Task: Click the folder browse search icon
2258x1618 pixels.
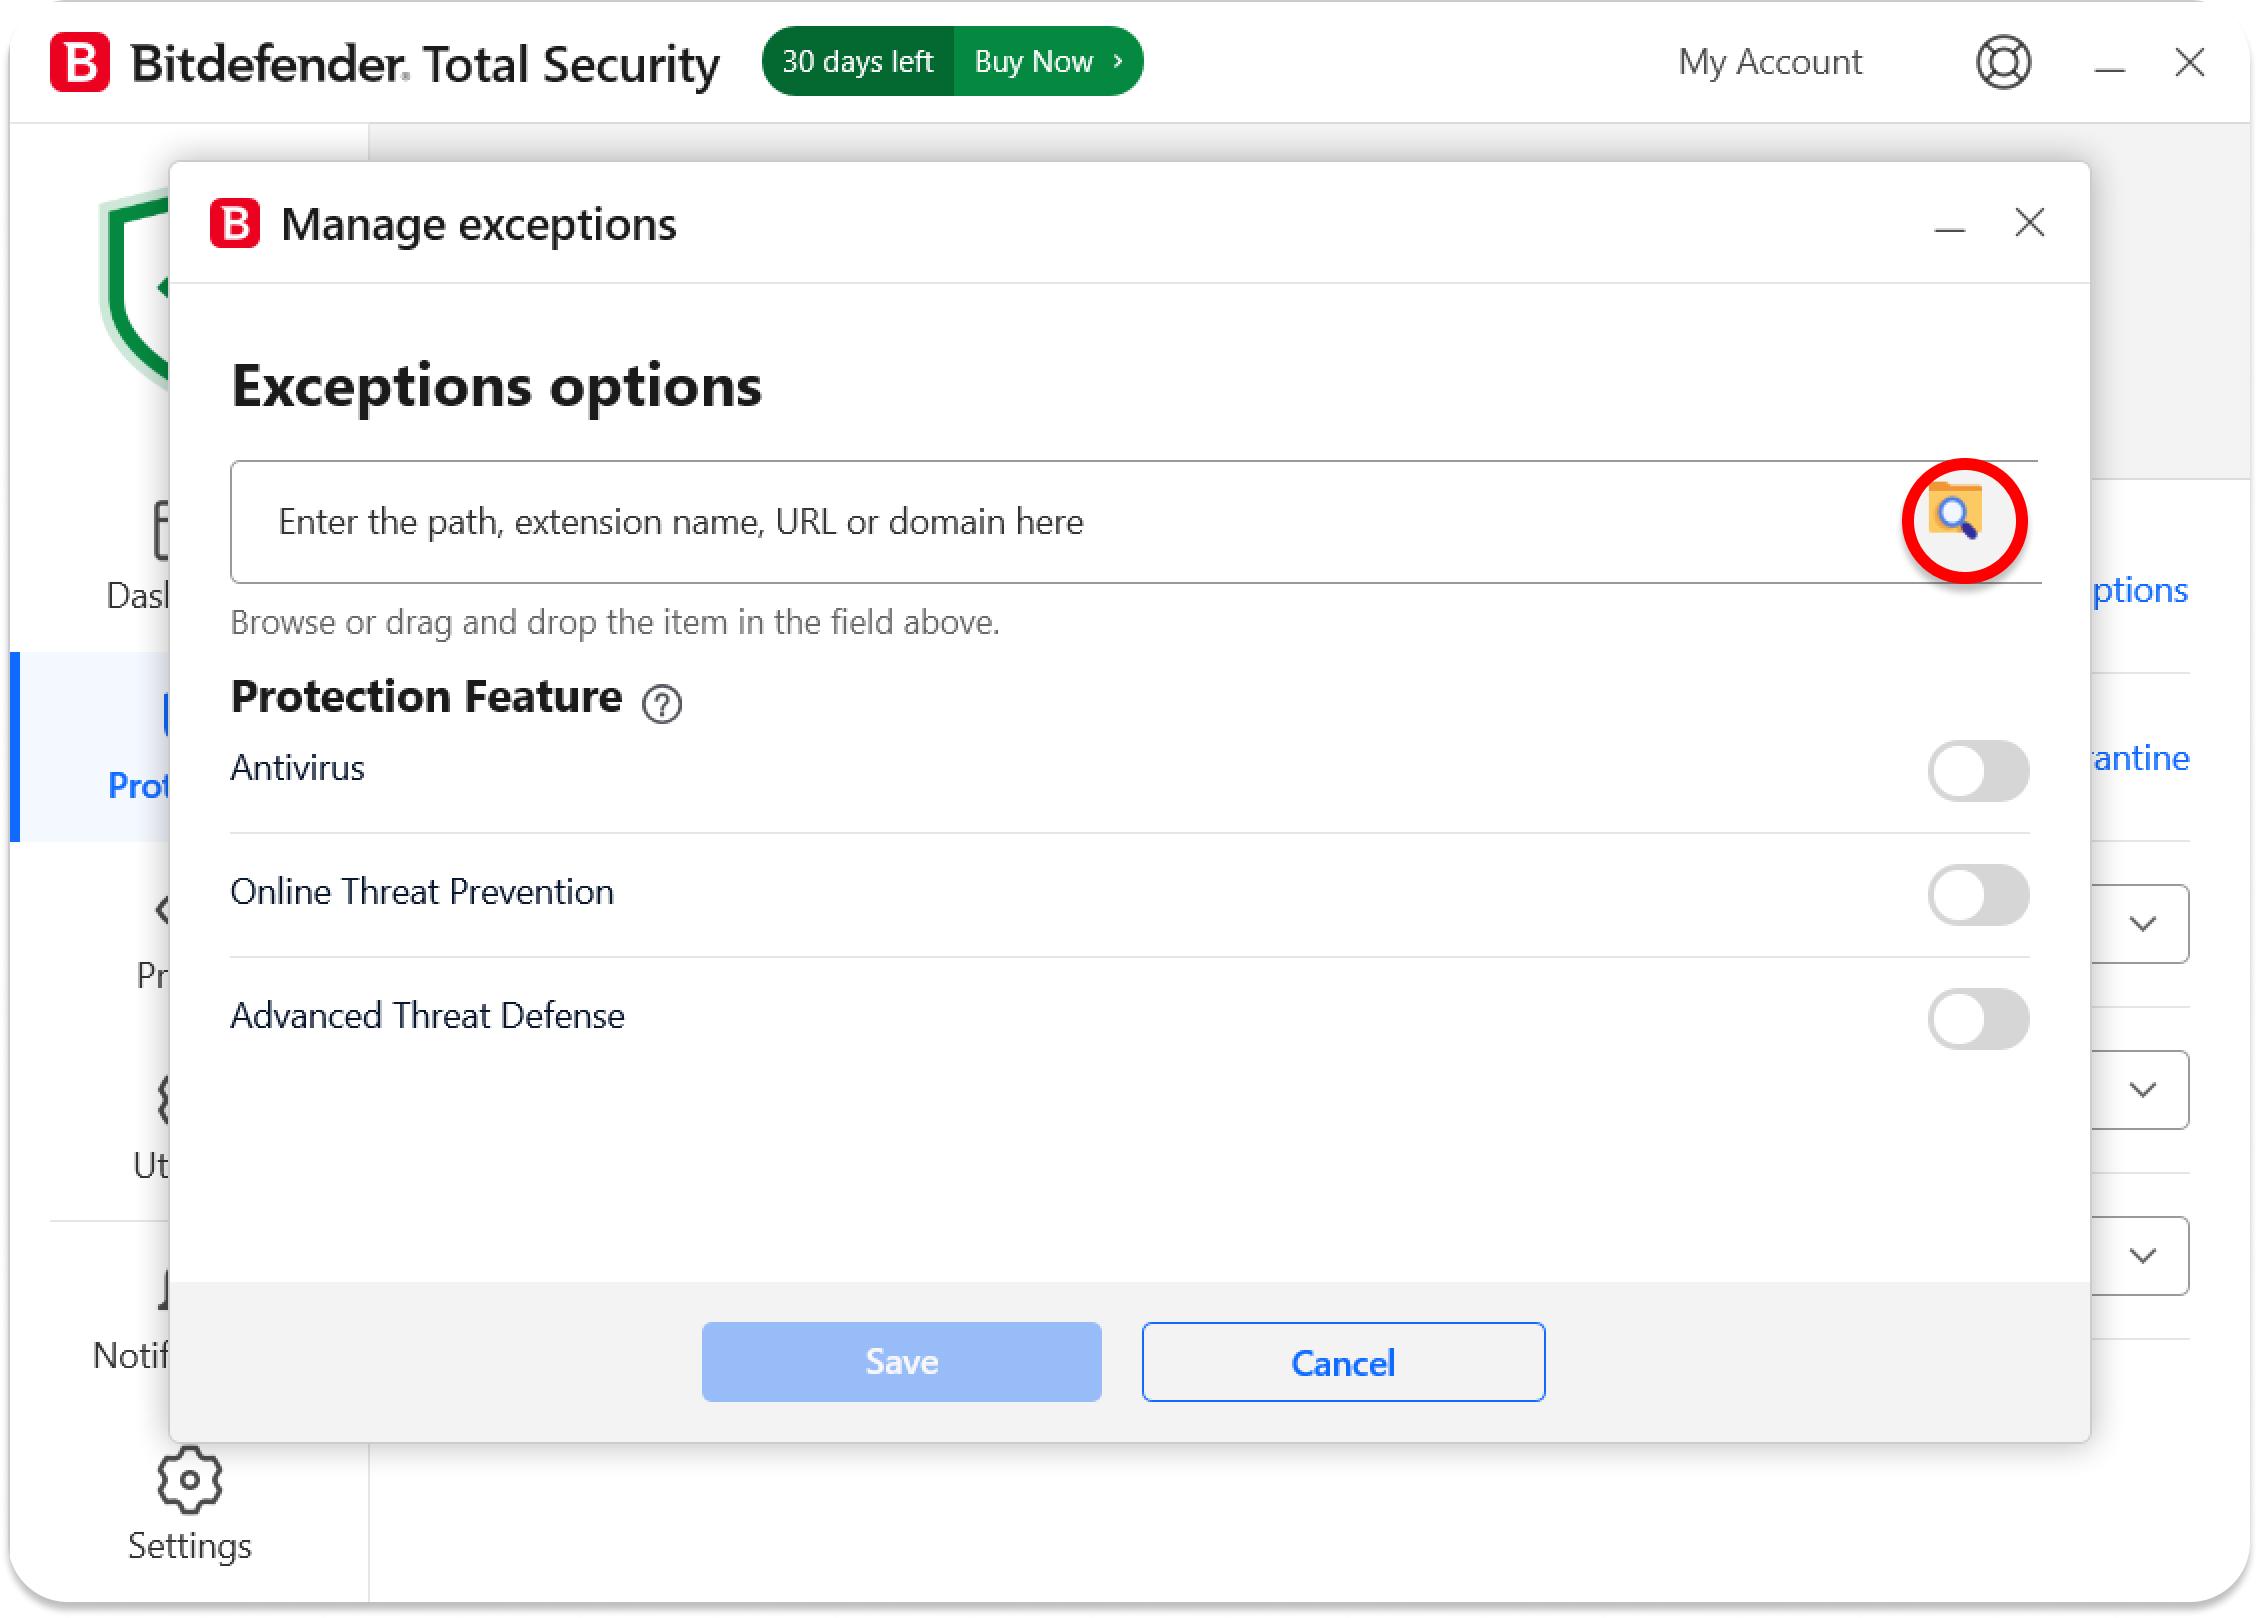Action: click(1955, 514)
